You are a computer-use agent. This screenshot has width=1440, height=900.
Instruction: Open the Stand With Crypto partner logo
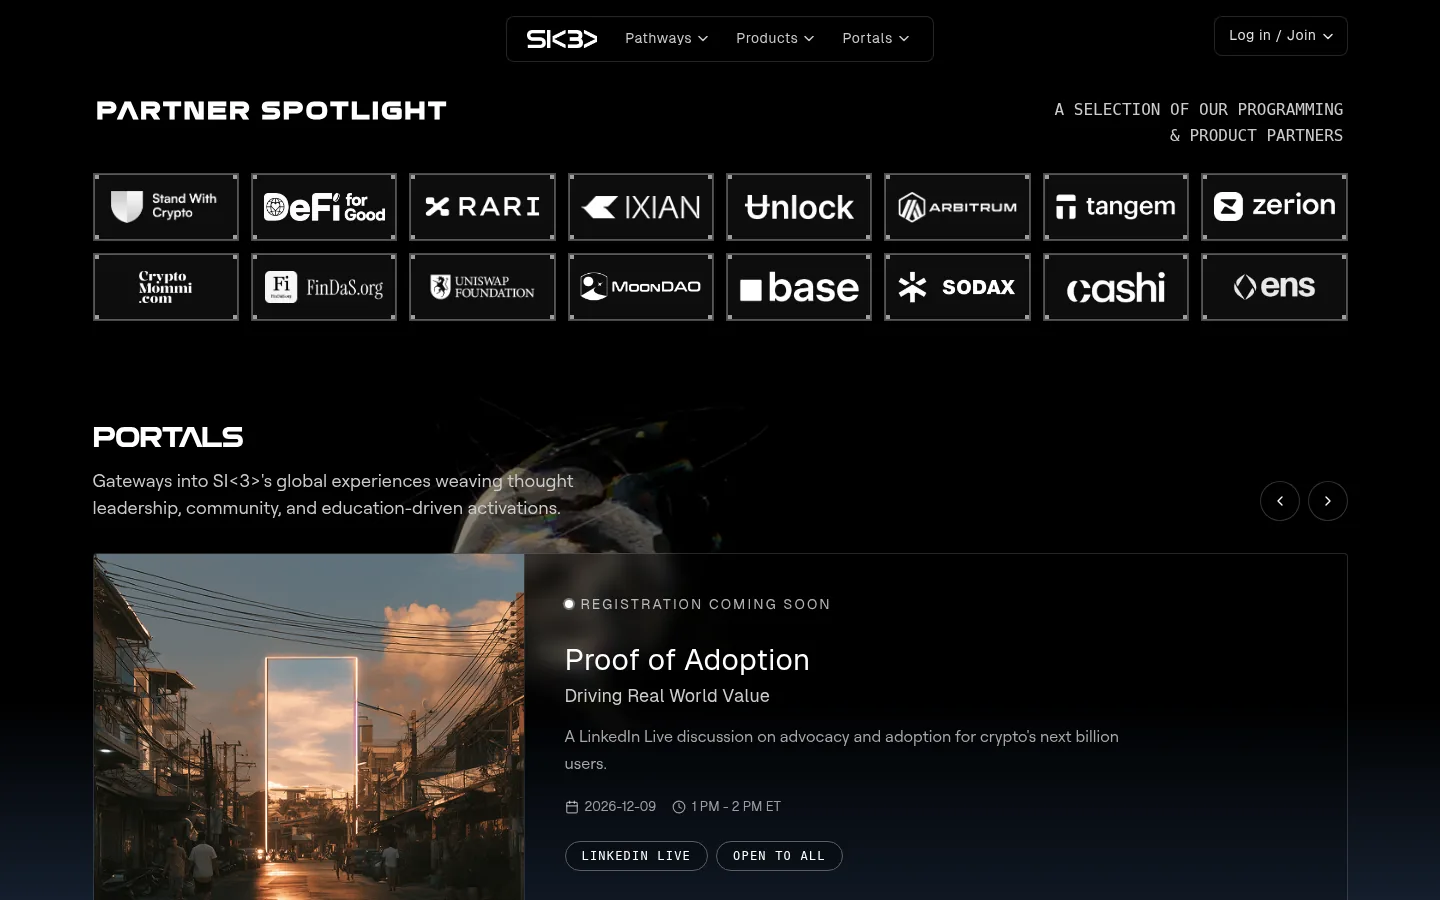click(x=166, y=207)
